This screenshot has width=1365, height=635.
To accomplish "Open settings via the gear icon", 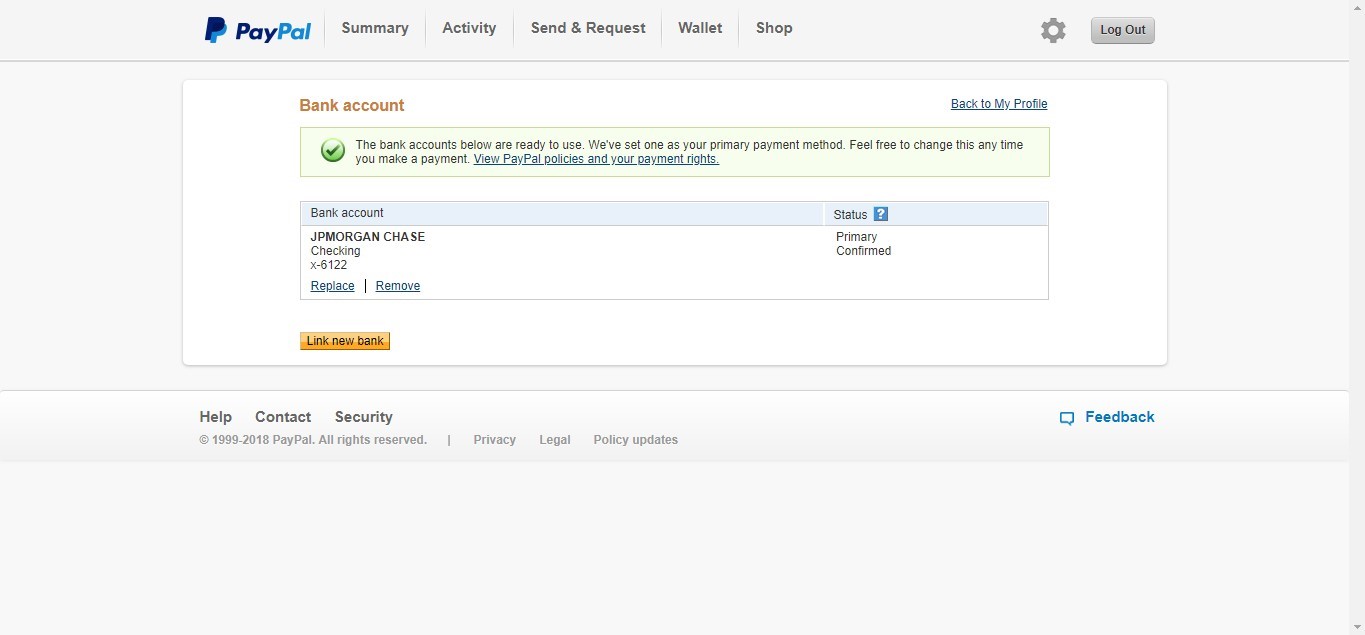I will tap(1053, 30).
